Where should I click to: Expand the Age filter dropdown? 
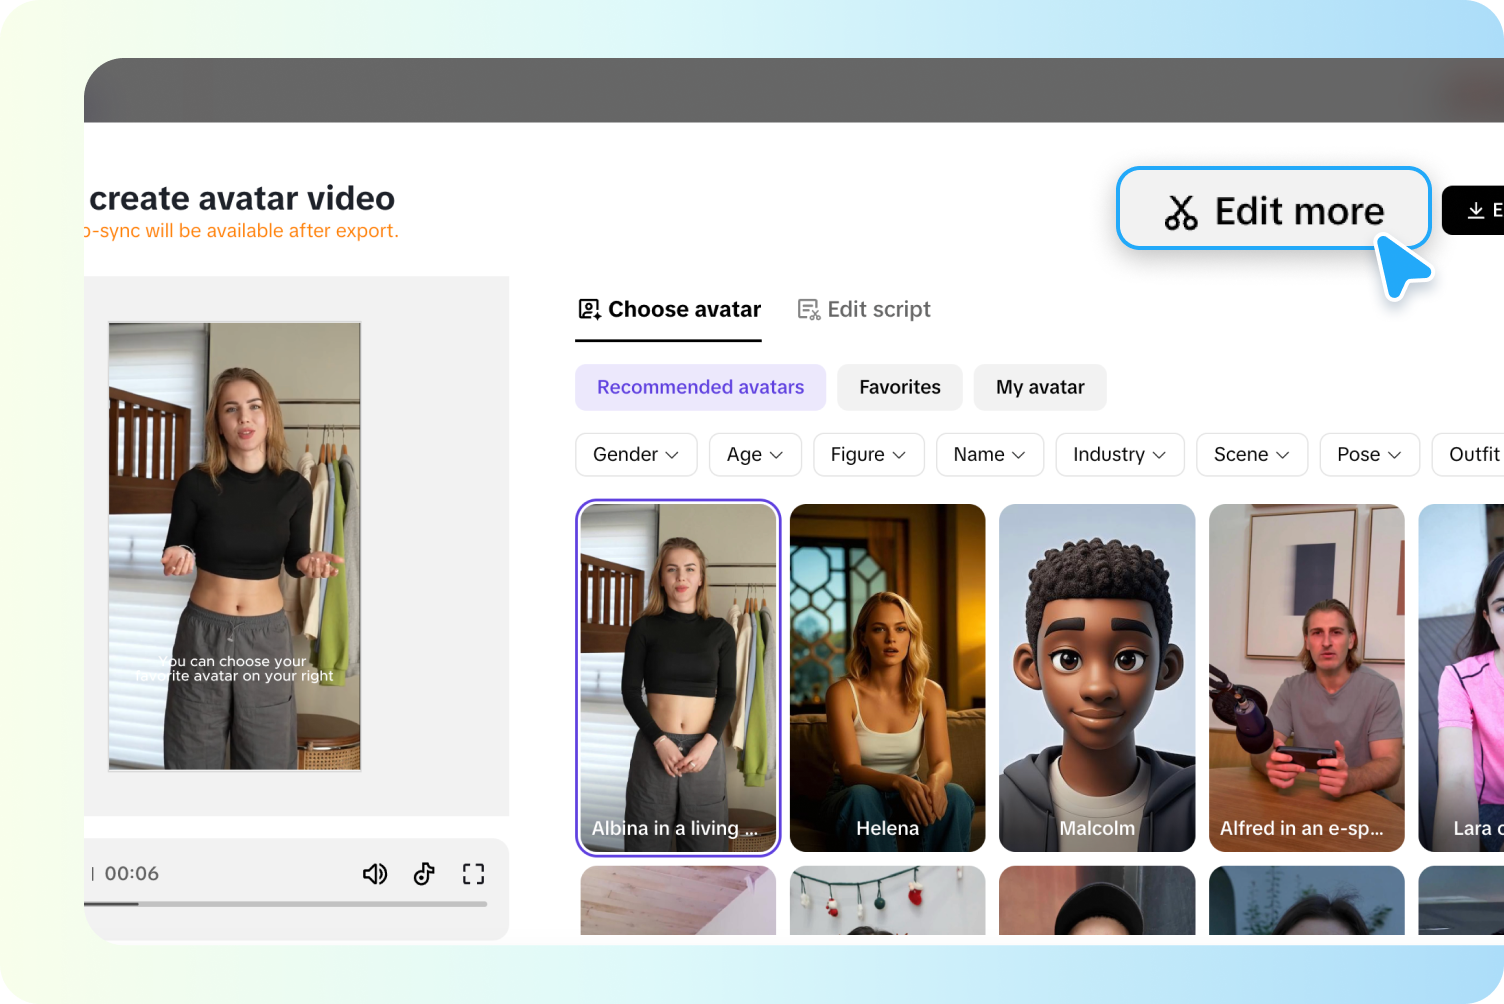(x=754, y=455)
